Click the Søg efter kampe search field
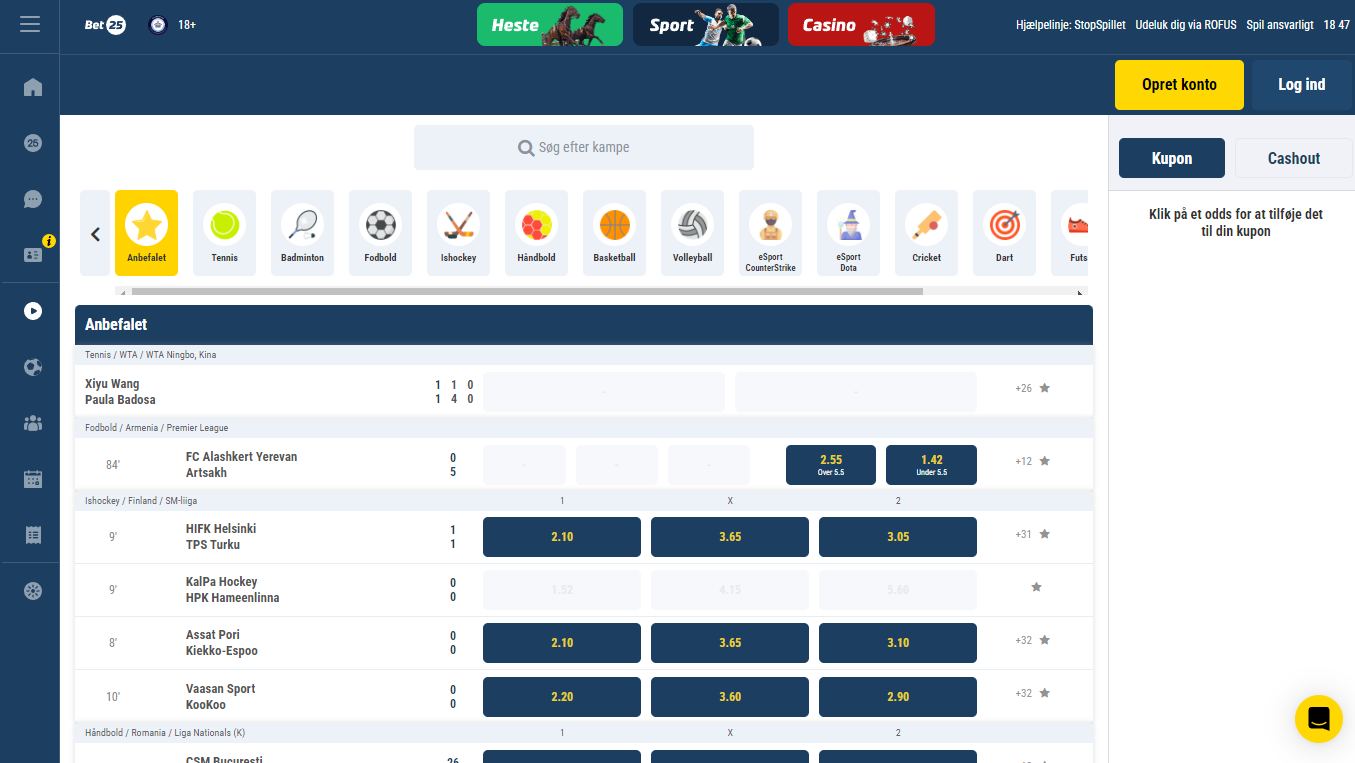The height and width of the screenshot is (763, 1355). [x=584, y=147]
